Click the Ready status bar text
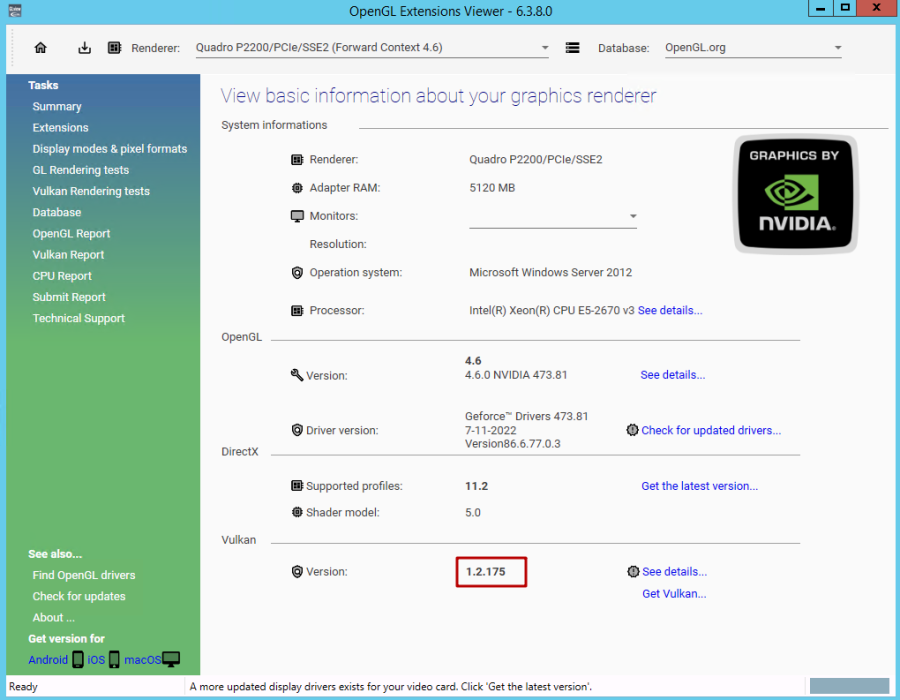The height and width of the screenshot is (700, 900). (24, 687)
